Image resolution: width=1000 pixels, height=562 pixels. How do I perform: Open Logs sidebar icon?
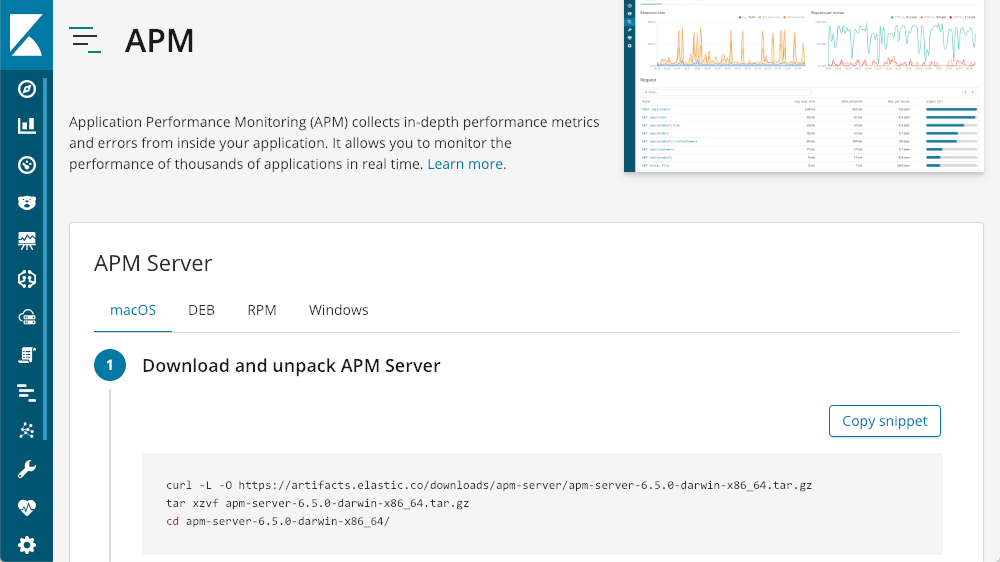pyautogui.click(x=27, y=355)
